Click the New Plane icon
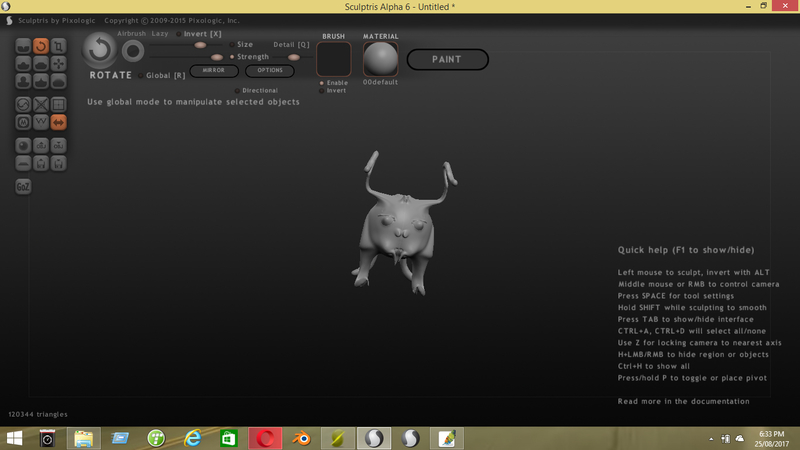Image resolution: width=800 pixels, height=450 pixels. click(x=23, y=164)
